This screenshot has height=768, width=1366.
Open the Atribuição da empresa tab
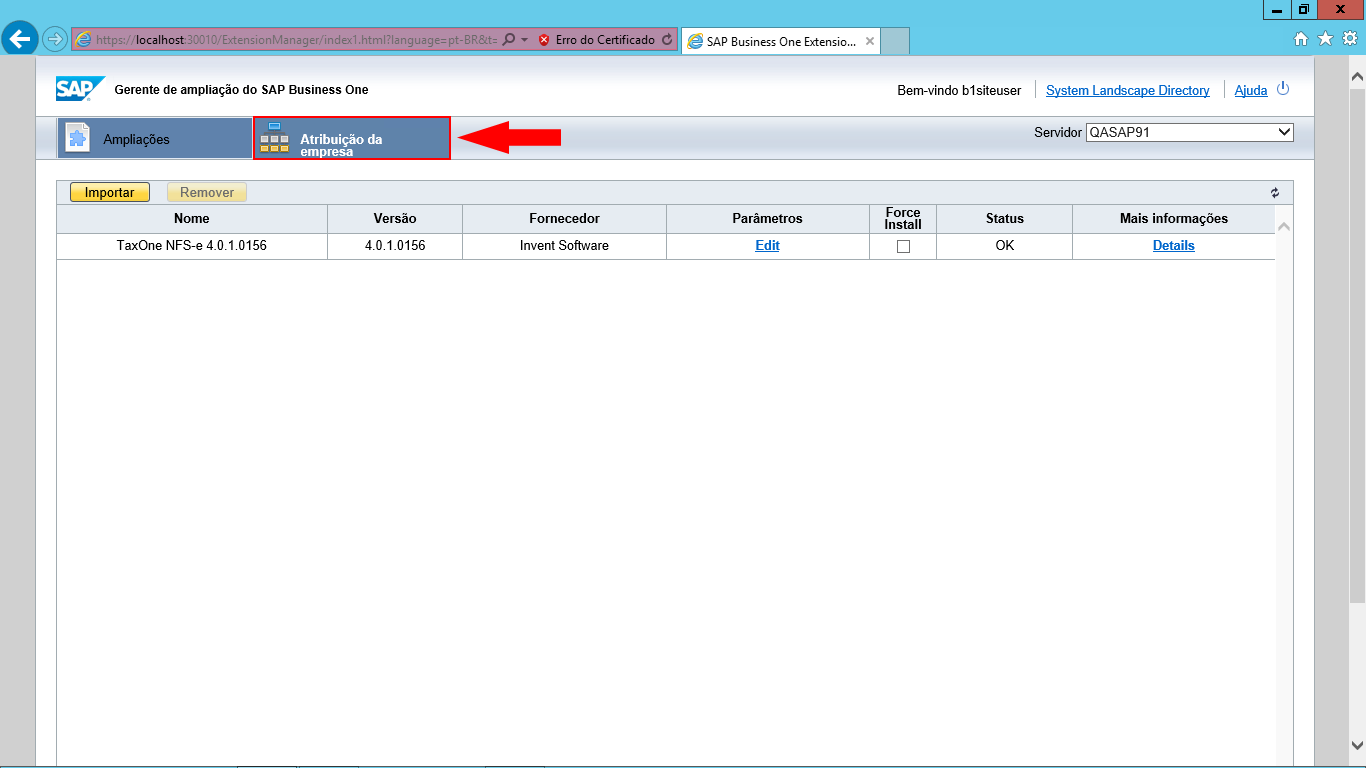(x=352, y=138)
